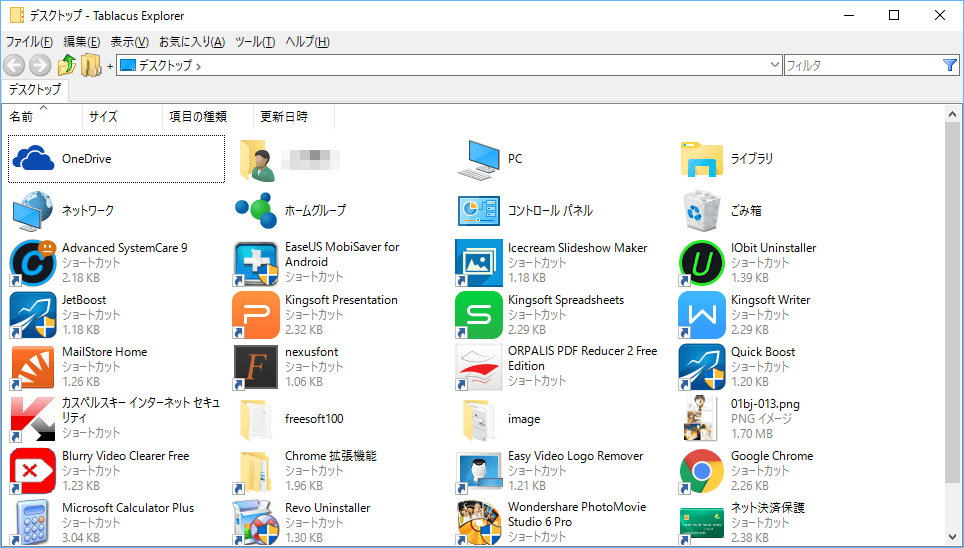Open the ファイル(F) menu
The height and width of the screenshot is (548, 964).
tap(29, 42)
